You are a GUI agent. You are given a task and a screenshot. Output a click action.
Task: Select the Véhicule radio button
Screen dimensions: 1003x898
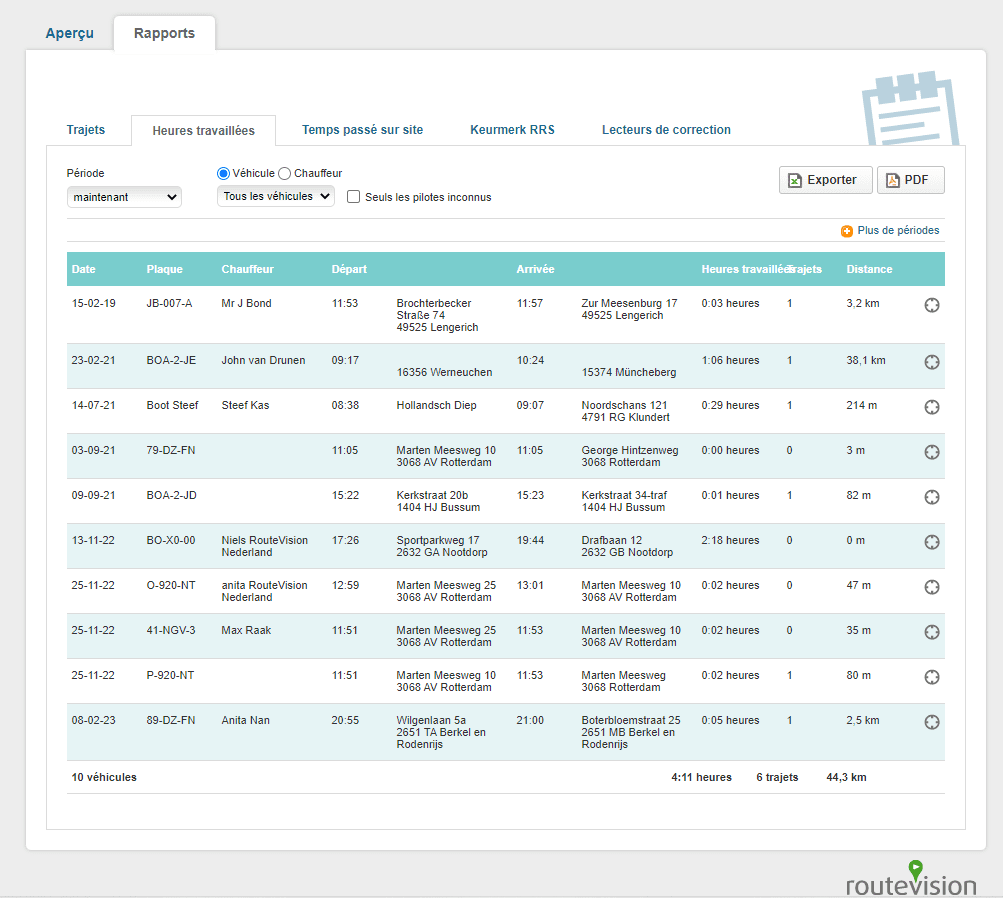[x=224, y=174]
